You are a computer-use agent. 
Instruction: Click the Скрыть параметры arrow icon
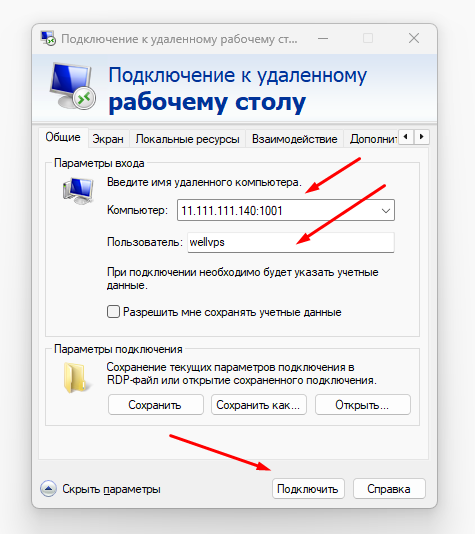point(48,489)
